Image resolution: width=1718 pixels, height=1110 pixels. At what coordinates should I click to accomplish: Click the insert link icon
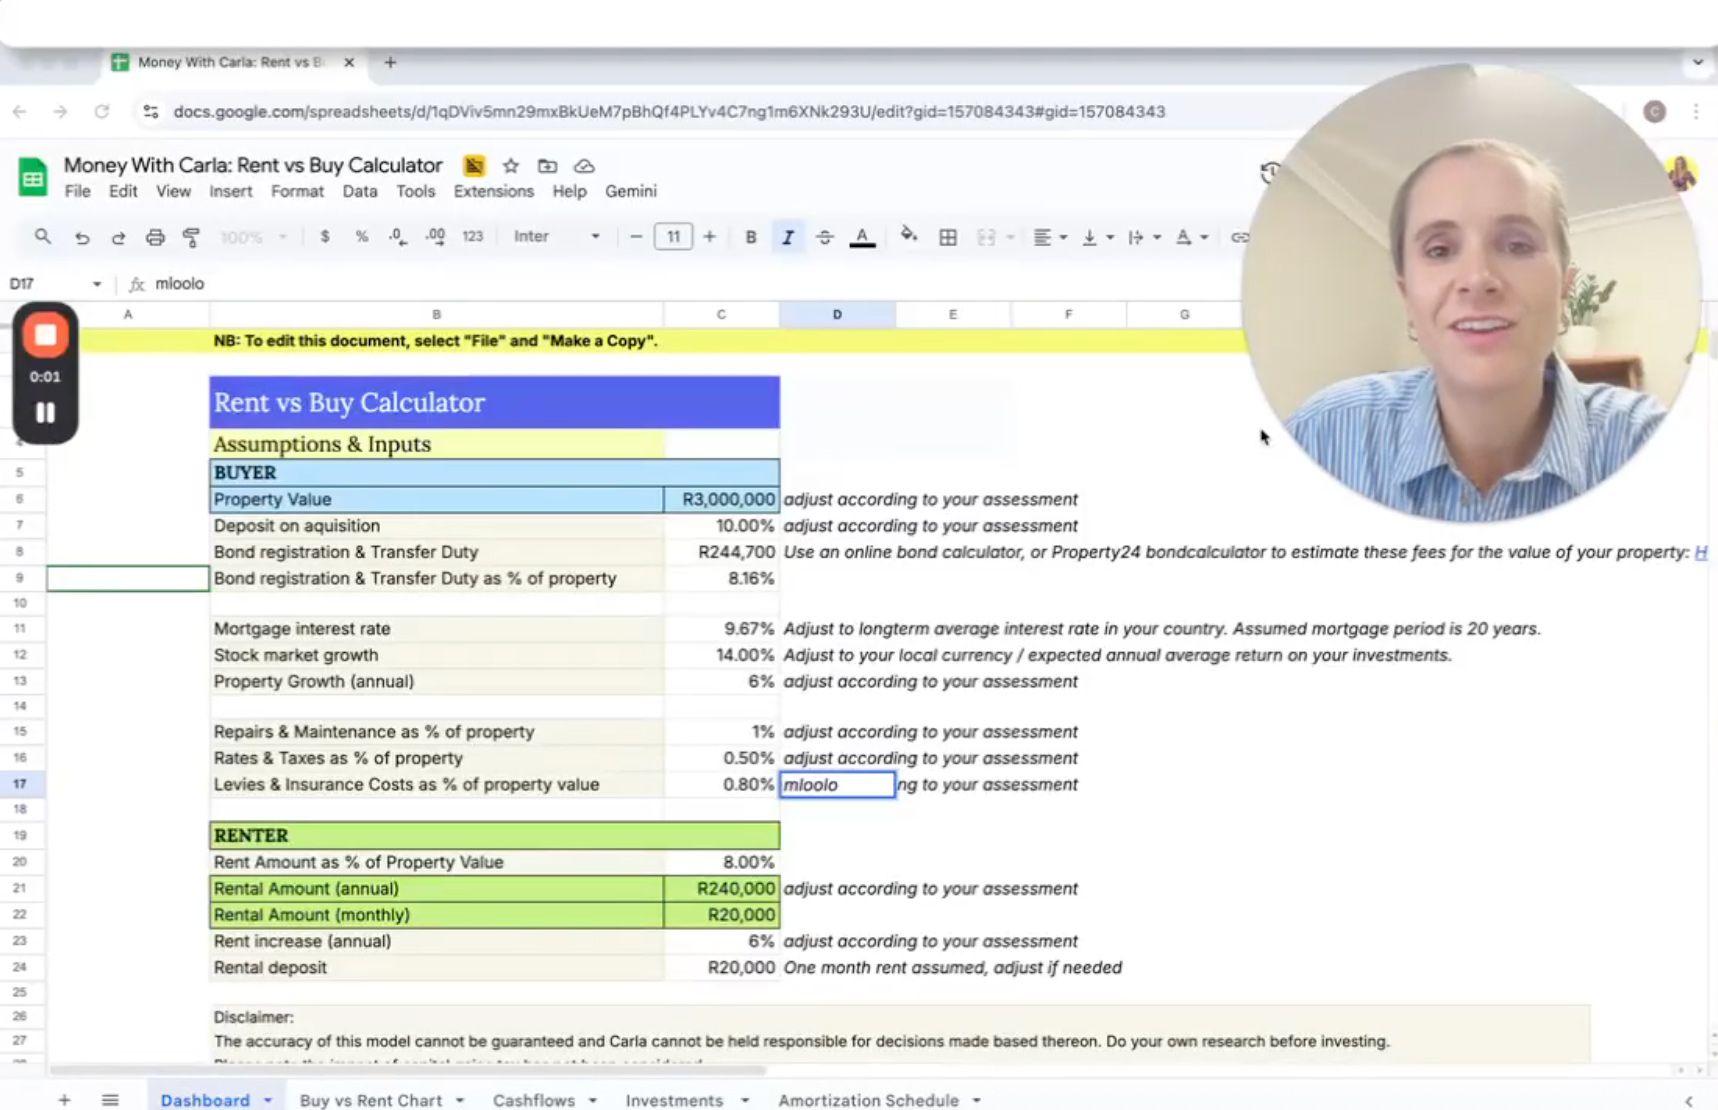(1239, 237)
